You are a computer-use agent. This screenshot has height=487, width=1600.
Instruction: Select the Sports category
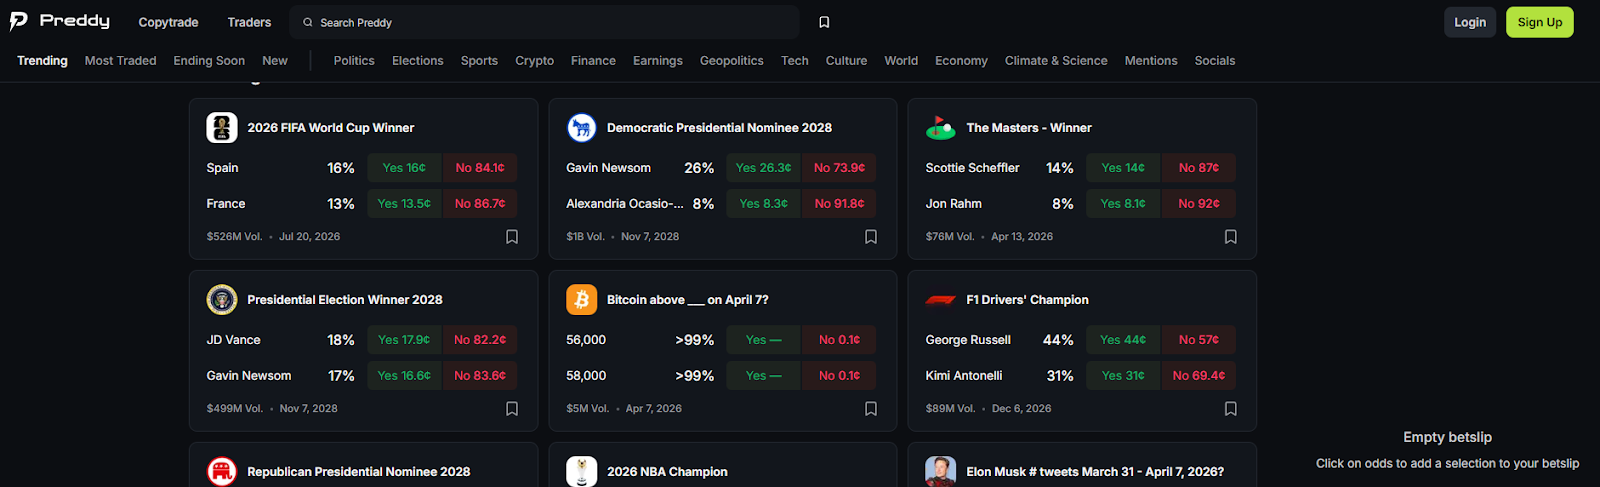[479, 61]
